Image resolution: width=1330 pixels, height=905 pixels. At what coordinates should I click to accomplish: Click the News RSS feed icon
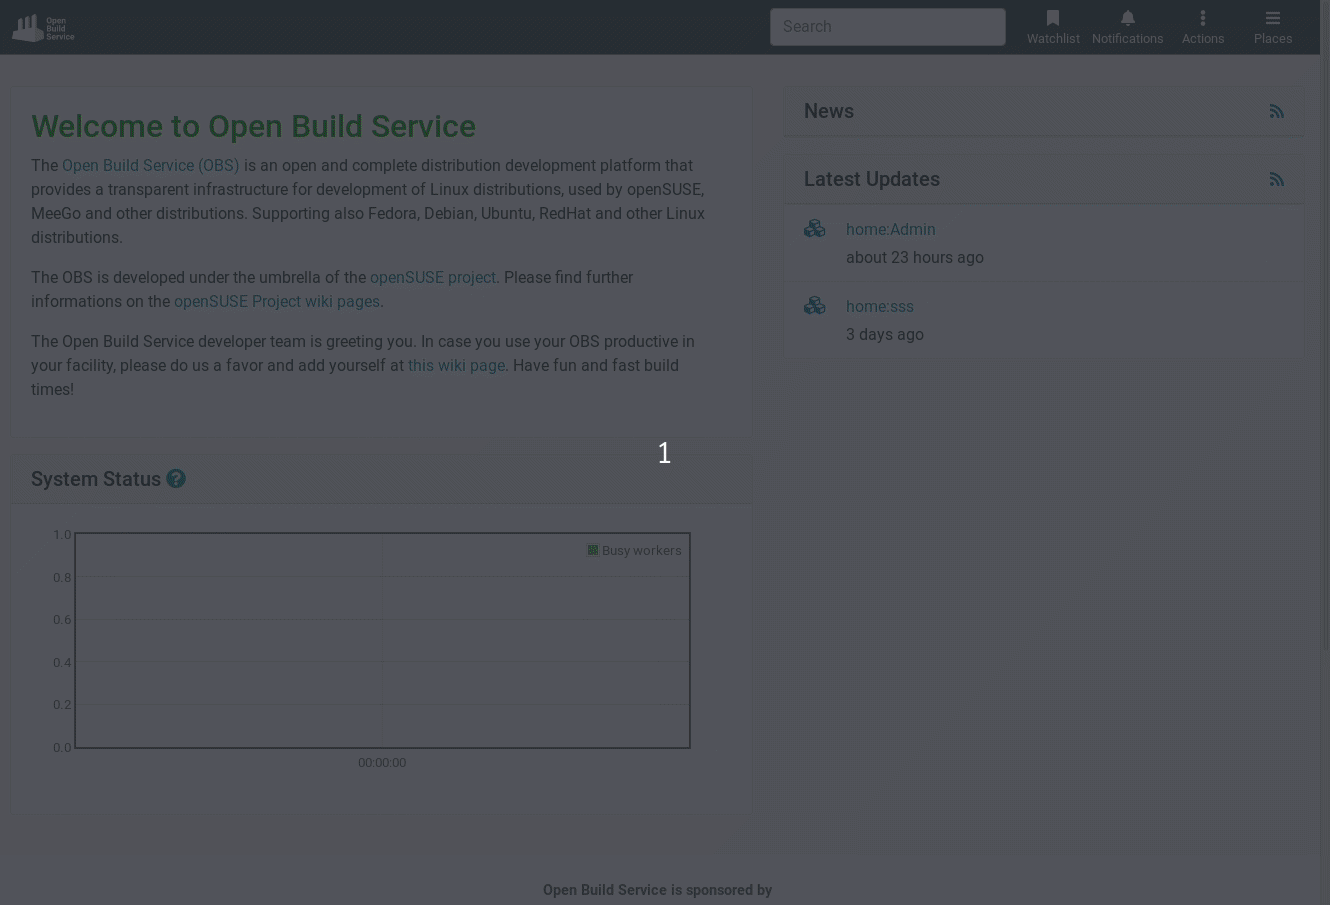pyautogui.click(x=1276, y=112)
